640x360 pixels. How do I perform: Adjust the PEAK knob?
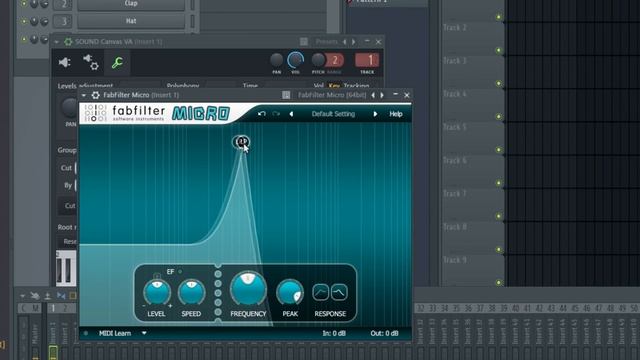click(x=290, y=292)
